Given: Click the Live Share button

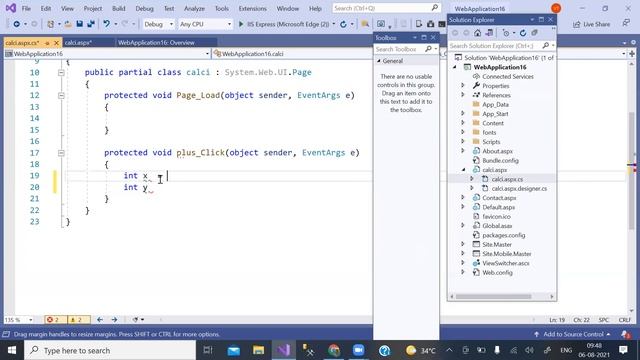Looking at the screenshot, I should point(591,24).
